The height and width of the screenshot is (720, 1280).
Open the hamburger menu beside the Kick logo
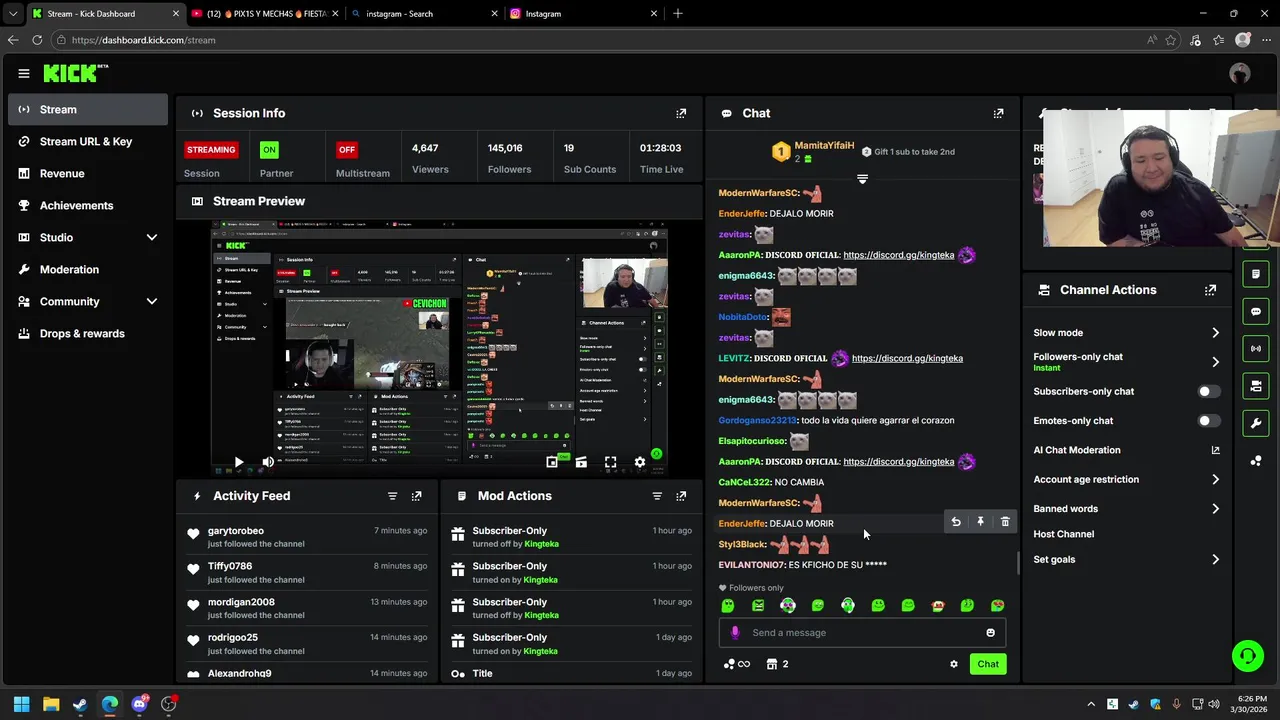point(23,73)
